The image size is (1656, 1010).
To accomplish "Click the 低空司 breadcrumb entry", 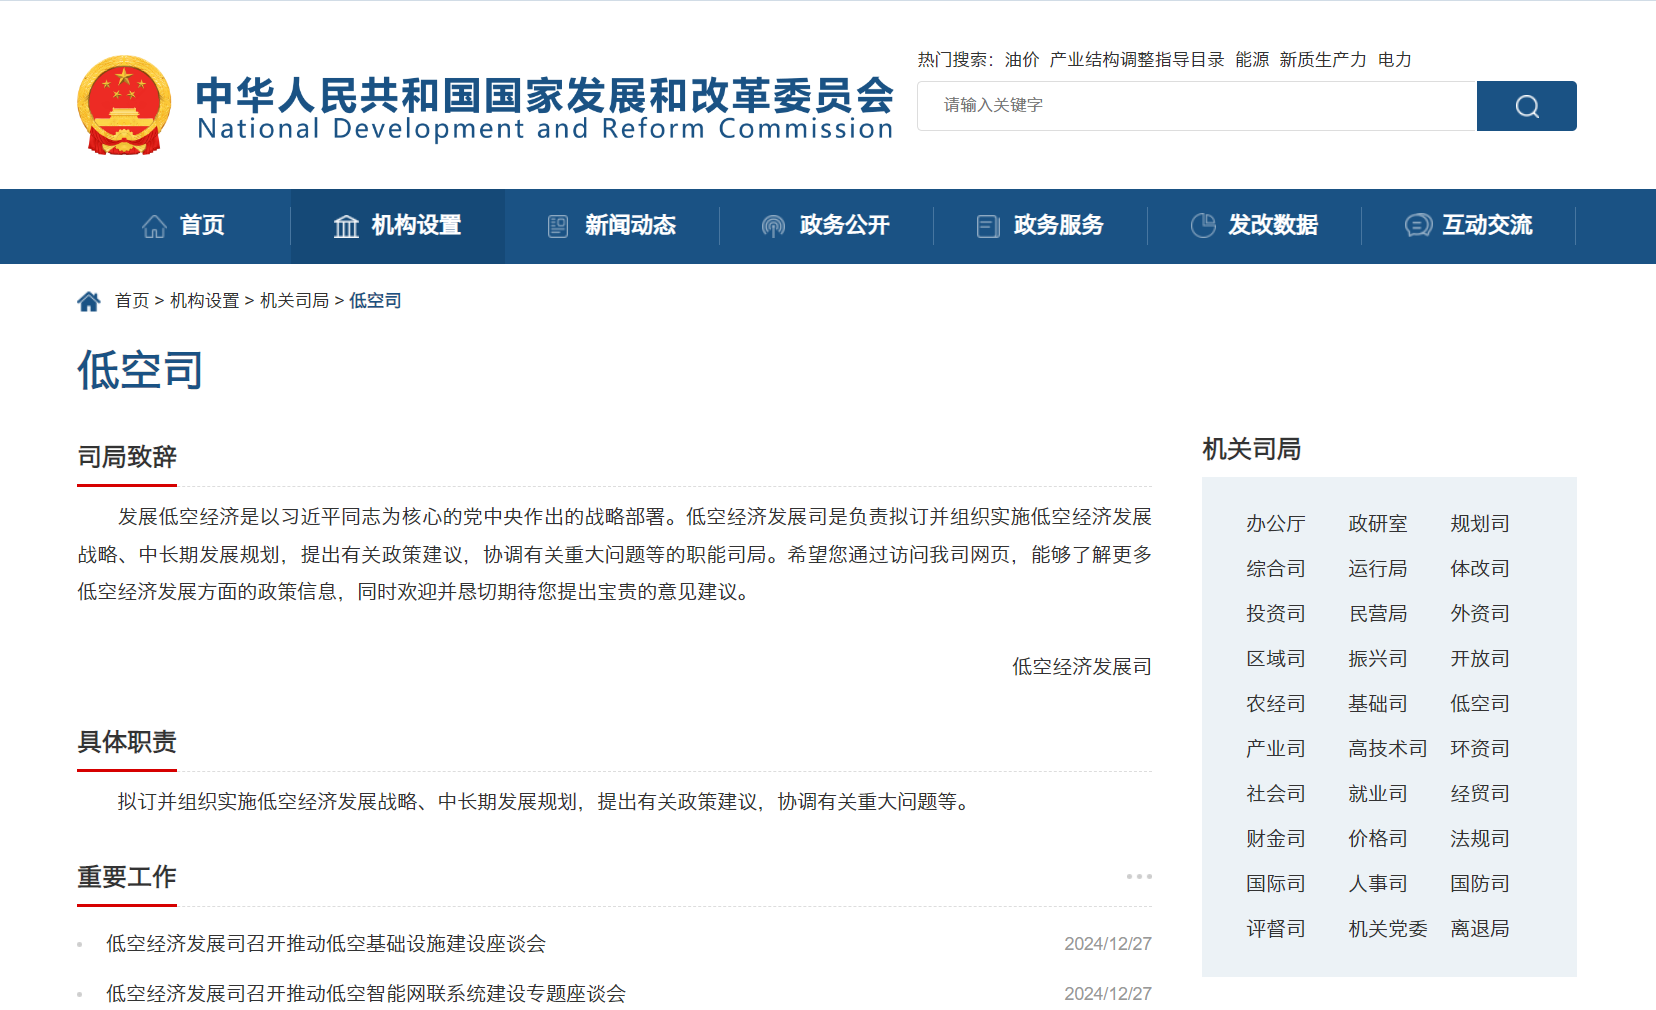I will (375, 301).
